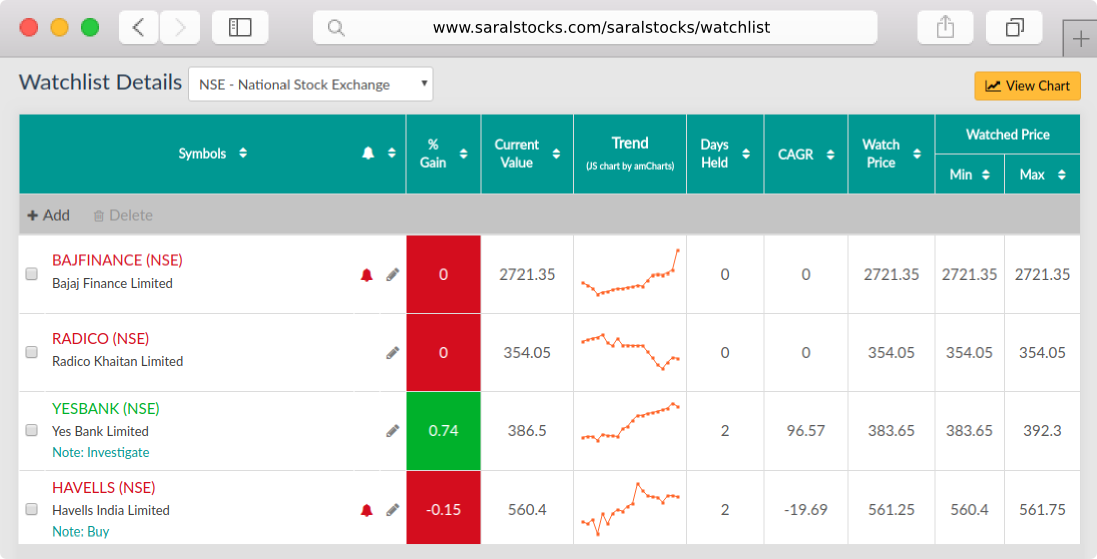Go back using the browser back arrow
The image size is (1097, 559).
coord(139,27)
